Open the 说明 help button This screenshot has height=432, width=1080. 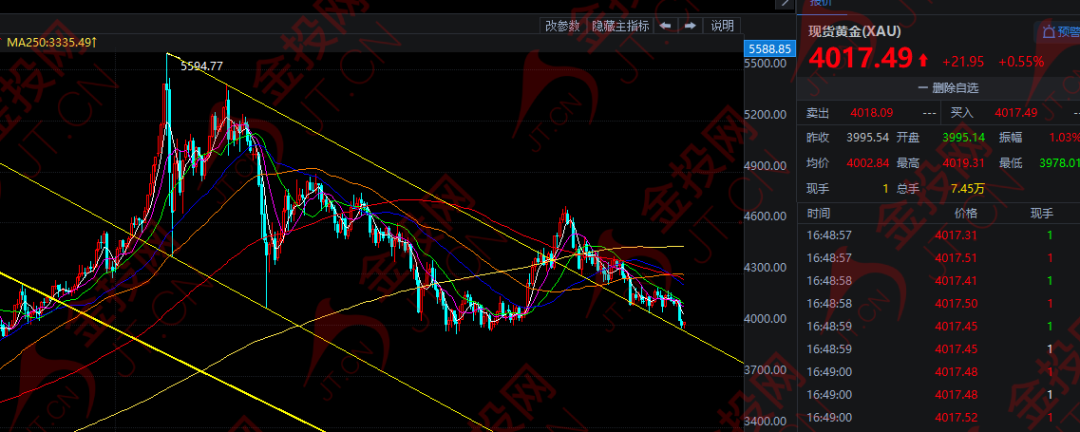[723, 26]
